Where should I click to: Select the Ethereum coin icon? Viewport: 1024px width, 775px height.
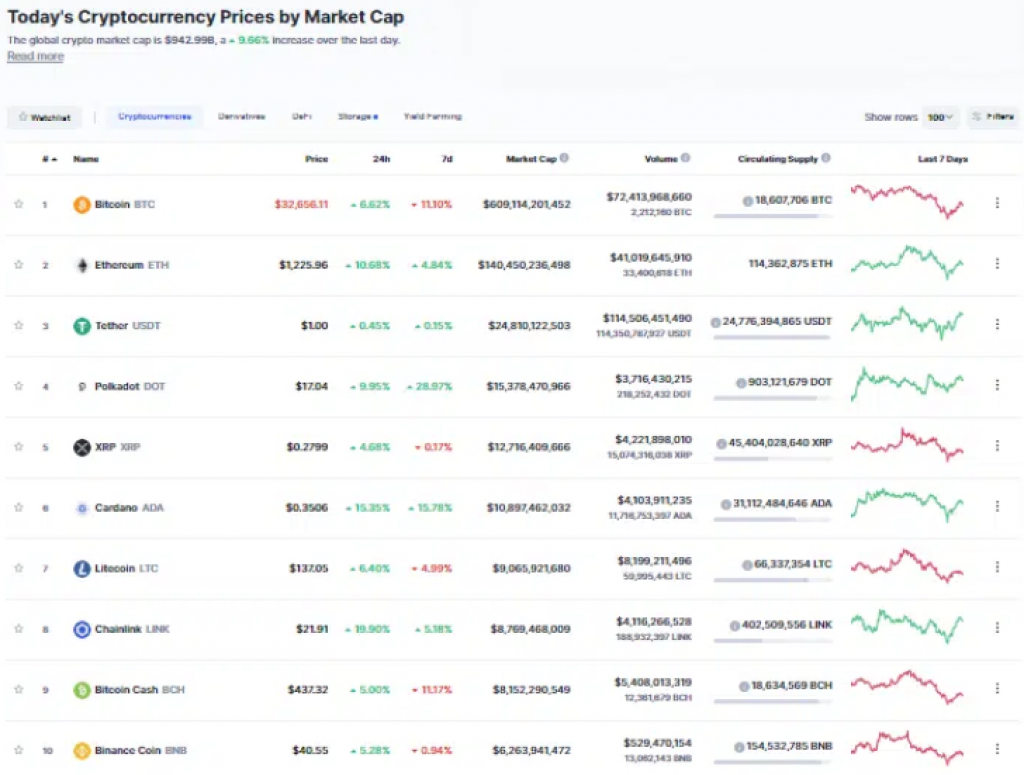point(81,265)
